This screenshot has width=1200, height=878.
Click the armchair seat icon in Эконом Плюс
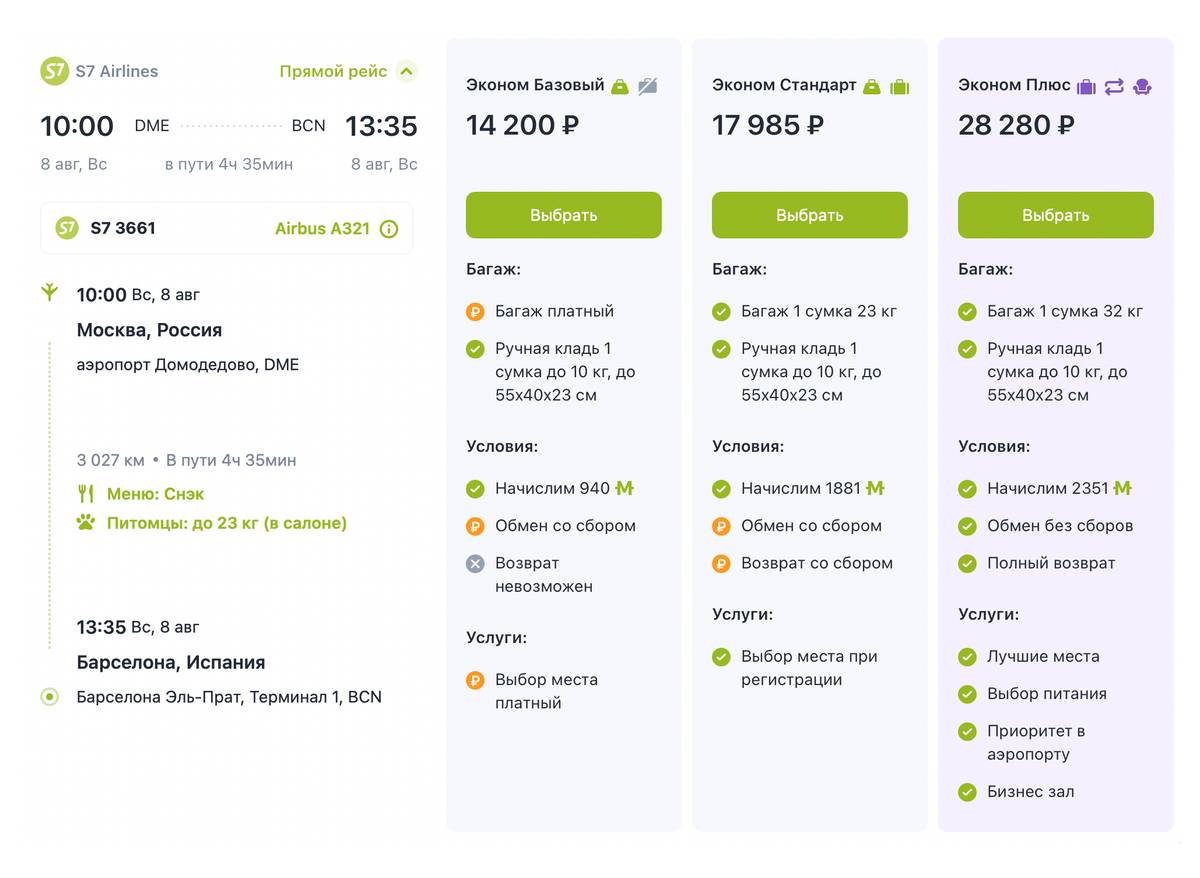click(x=1142, y=86)
